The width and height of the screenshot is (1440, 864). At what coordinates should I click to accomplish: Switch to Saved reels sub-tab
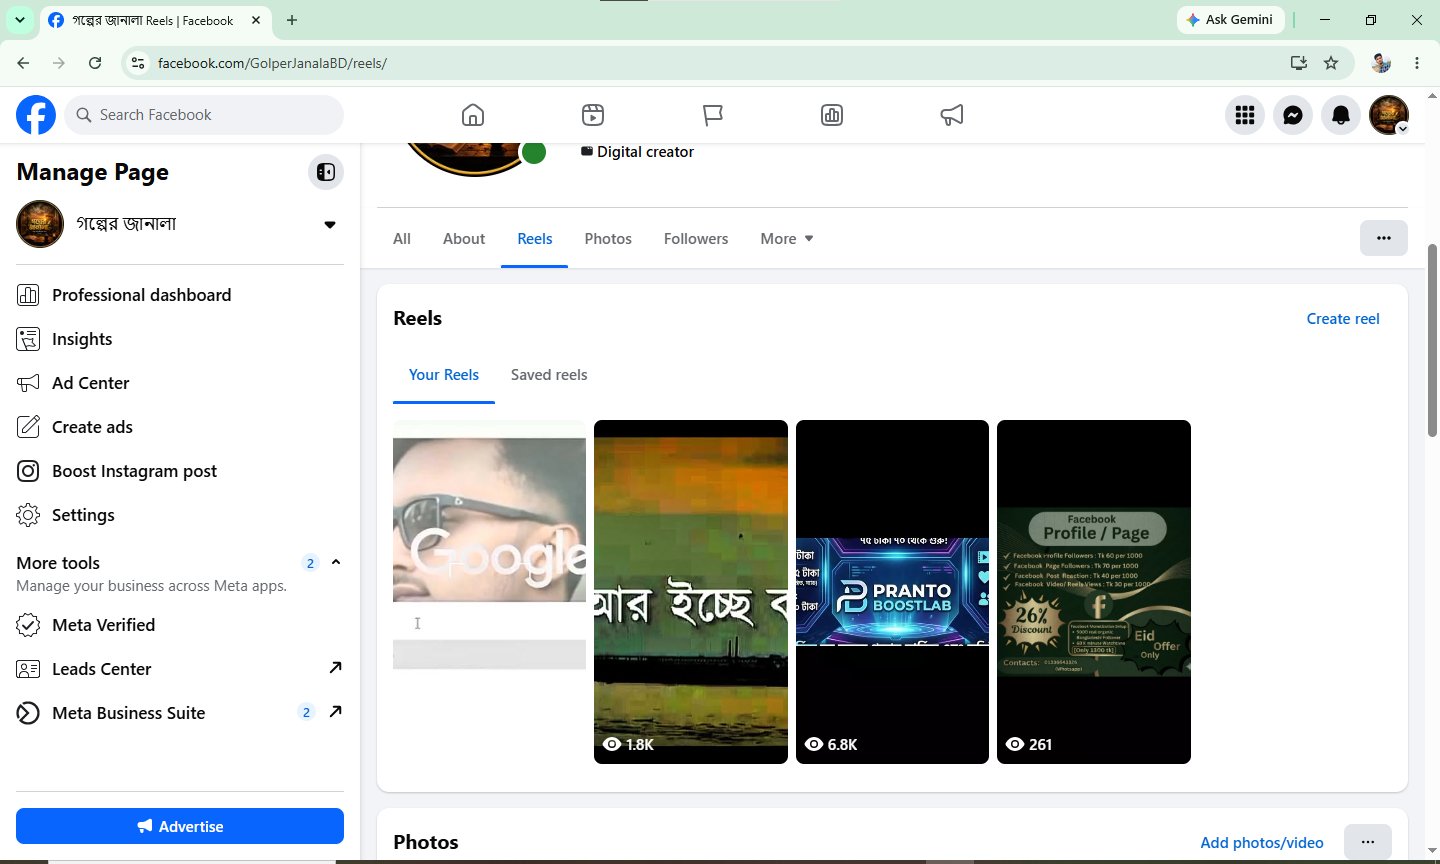point(549,375)
